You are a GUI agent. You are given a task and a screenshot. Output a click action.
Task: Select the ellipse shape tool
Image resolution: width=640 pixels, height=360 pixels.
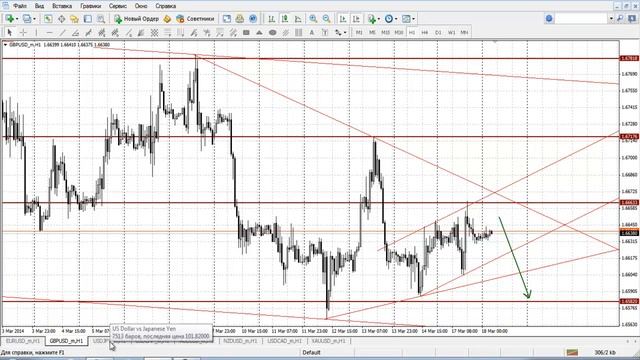pos(273,32)
